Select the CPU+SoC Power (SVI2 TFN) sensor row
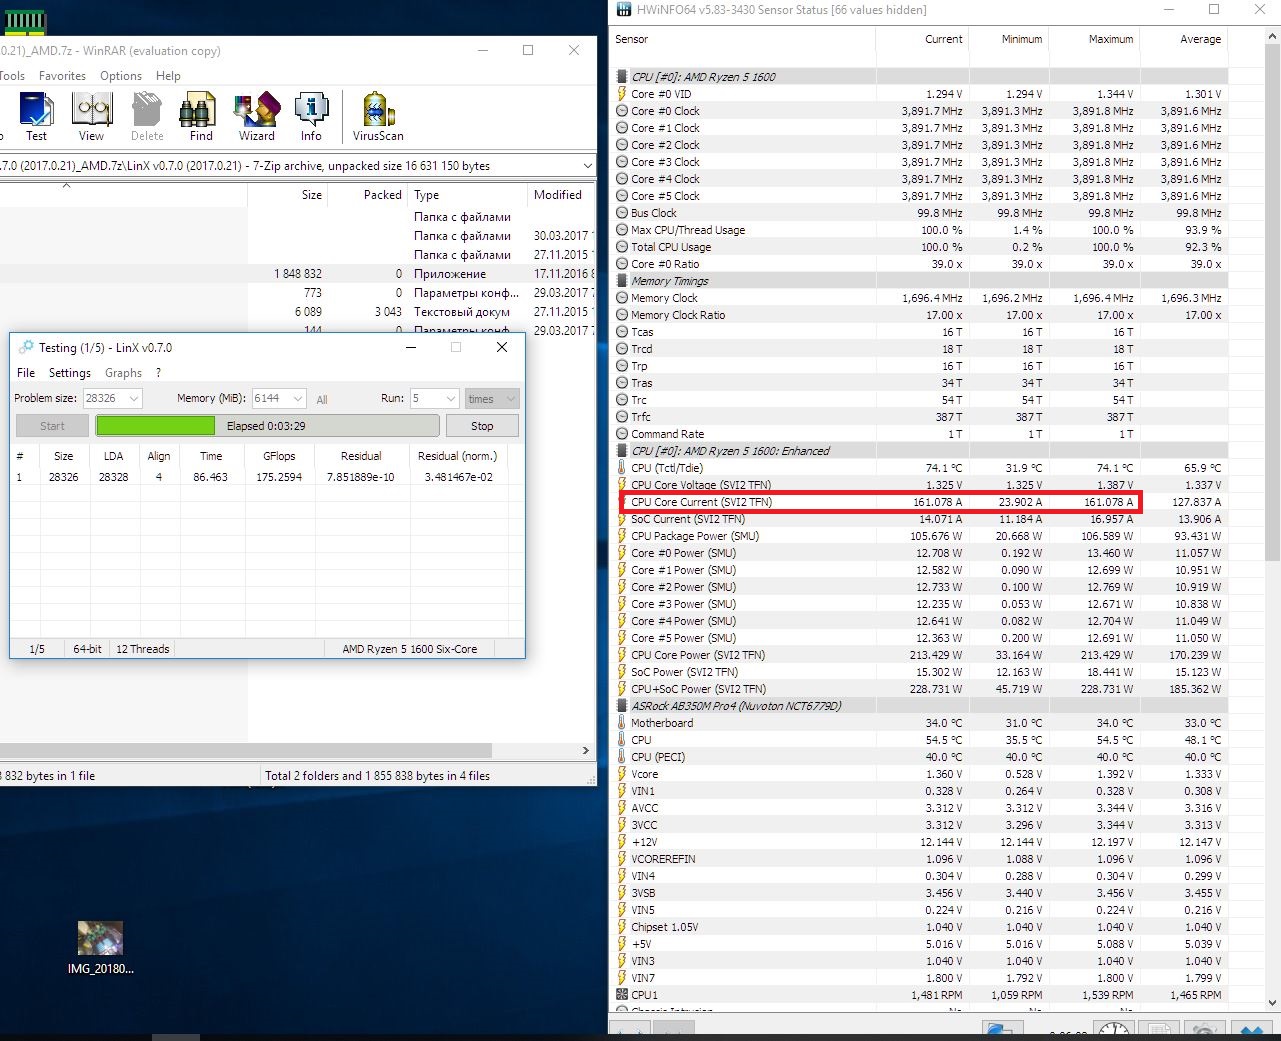The image size is (1281, 1041). [x=920, y=689]
